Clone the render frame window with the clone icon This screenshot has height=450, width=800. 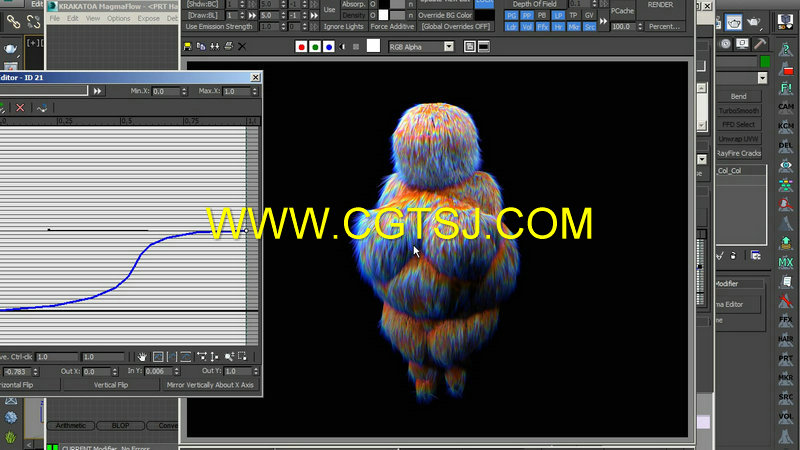(215, 47)
